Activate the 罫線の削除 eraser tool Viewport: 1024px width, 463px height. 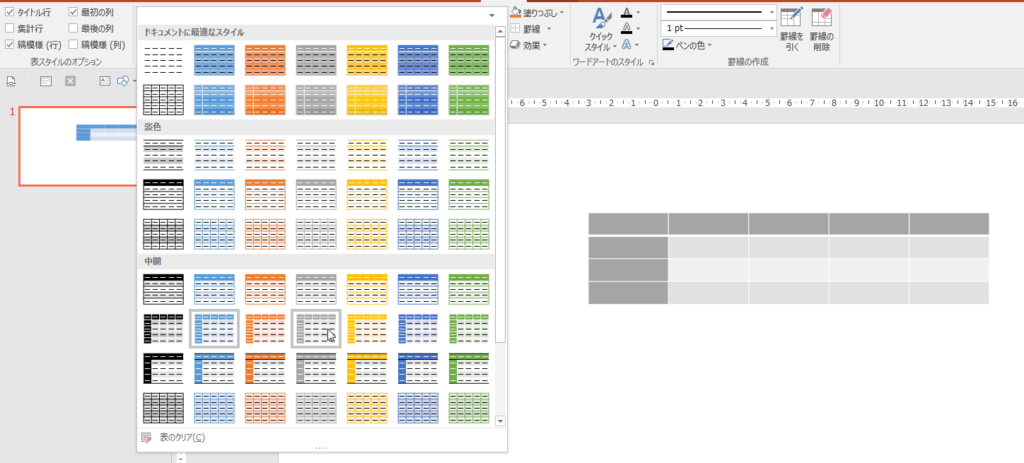pyautogui.click(x=822, y=30)
